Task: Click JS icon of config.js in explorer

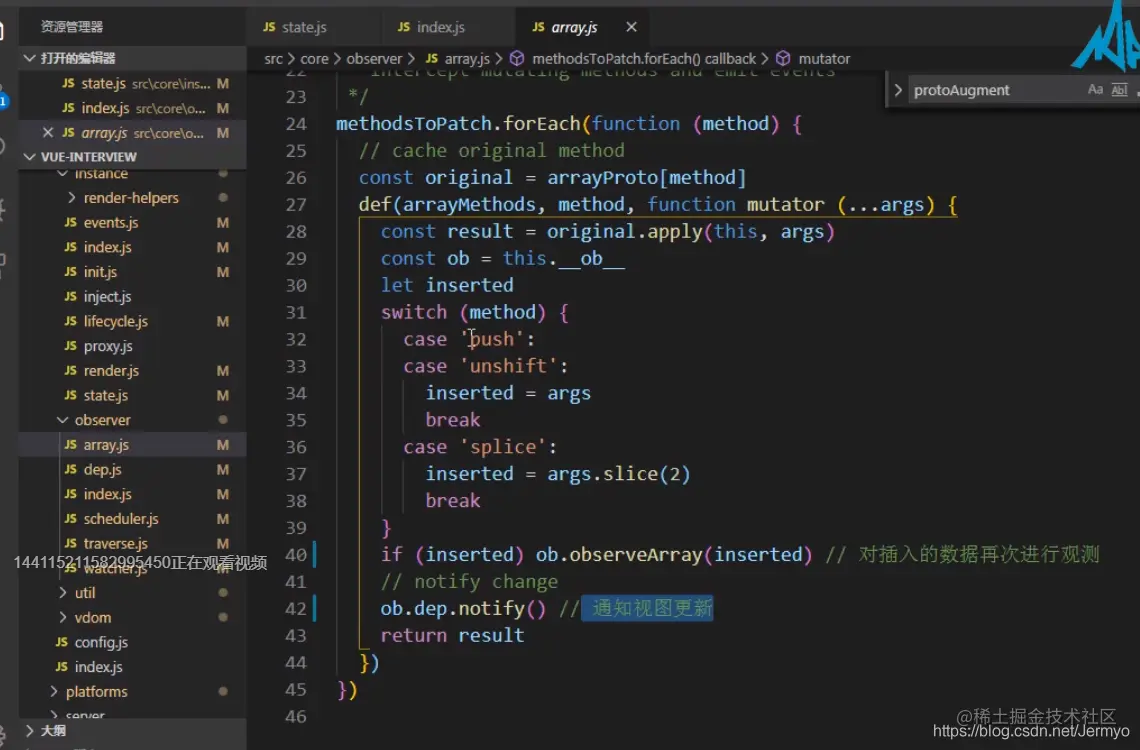Action: [x=62, y=642]
